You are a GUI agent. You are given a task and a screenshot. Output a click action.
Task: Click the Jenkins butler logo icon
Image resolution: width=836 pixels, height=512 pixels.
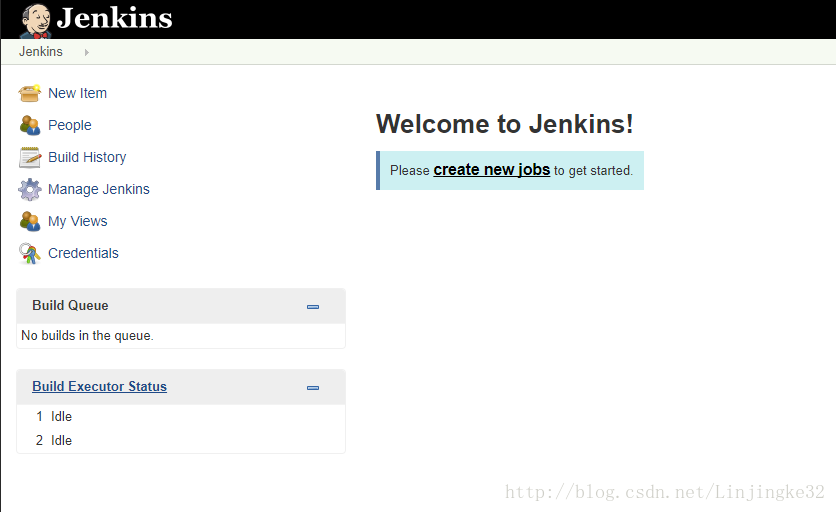pos(36,21)
